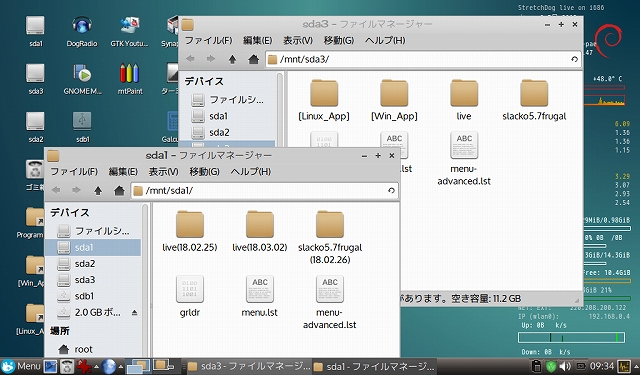
Task: Click the forward arrow in sda3 window
Action: 211,59
